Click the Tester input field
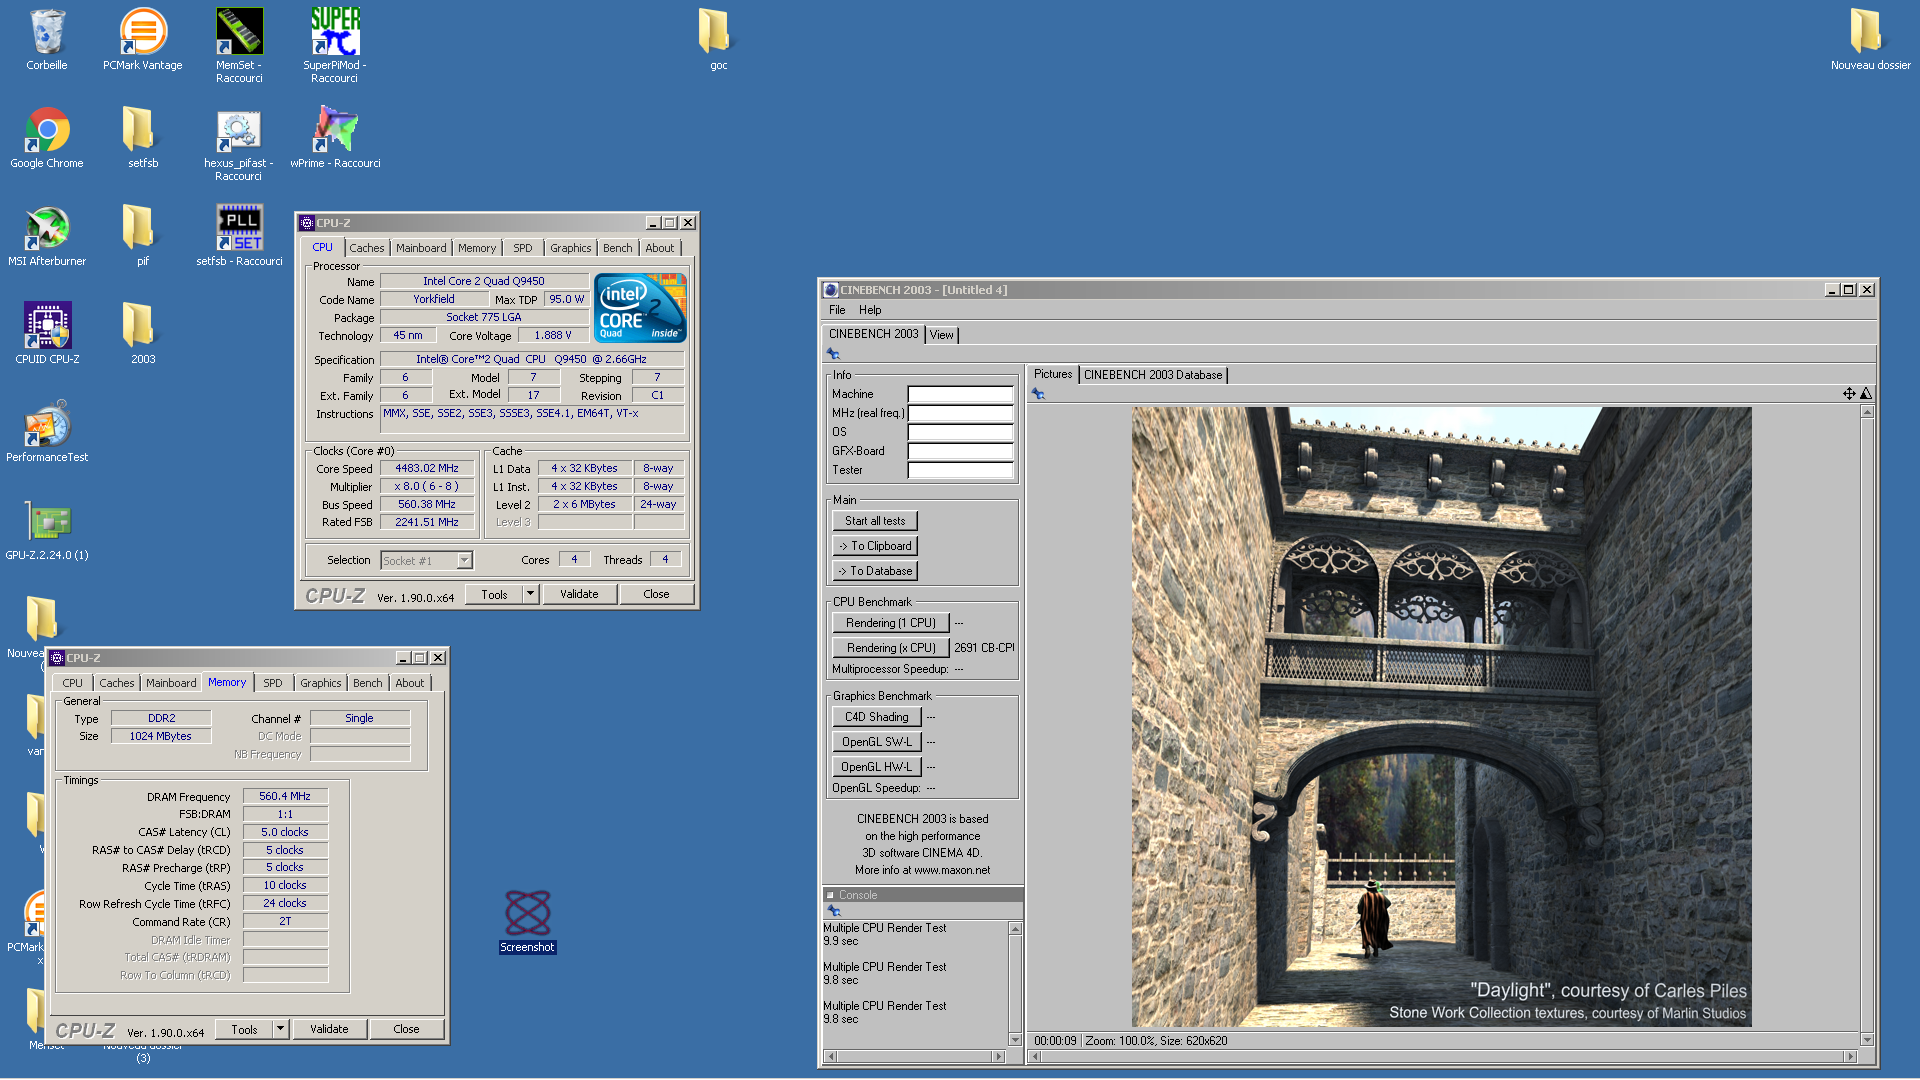This screenshot has width=1920, height=1080. pos(960,470)
